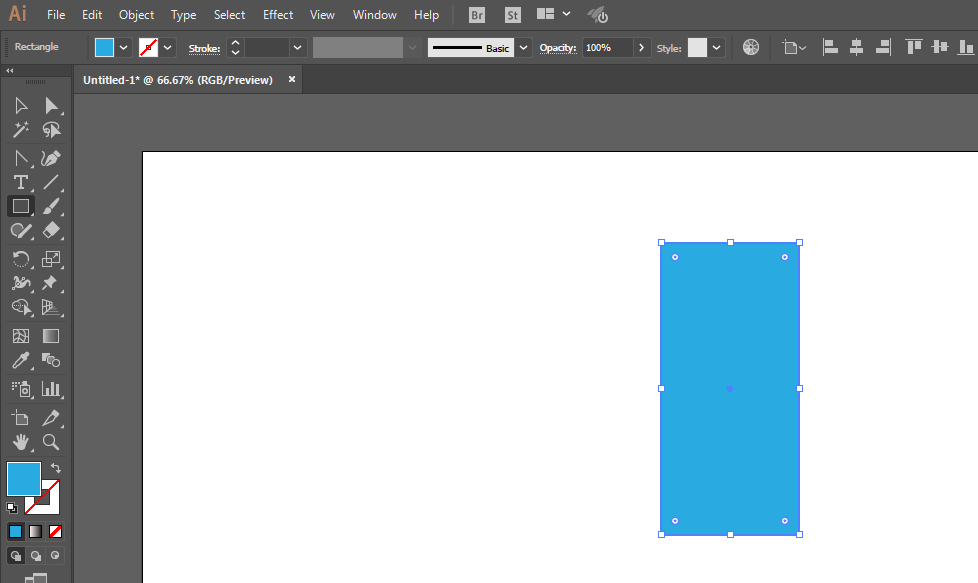The image size is (978, 583).
Task: Select the Eraser tool
Action: pyautogui.click(x=51, y=231)
